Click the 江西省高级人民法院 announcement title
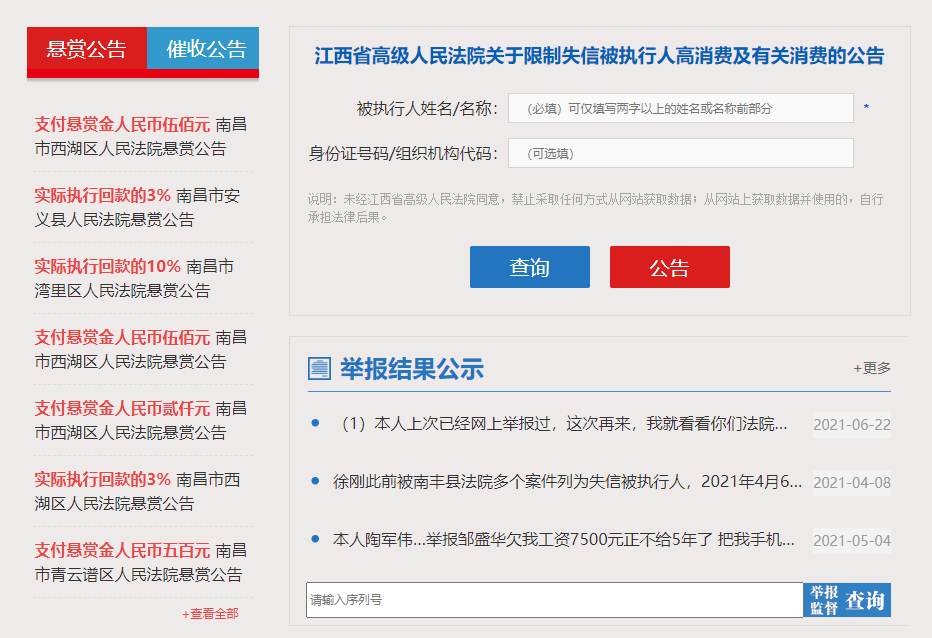Screen dimensions: 932x638 [599, 56]
